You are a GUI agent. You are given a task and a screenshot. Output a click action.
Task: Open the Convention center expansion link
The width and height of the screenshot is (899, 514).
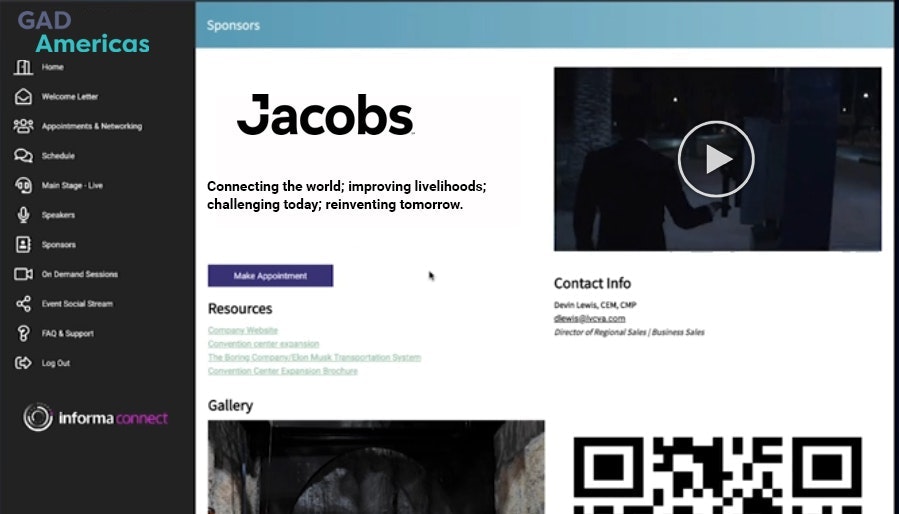click(x=263, y=344)
